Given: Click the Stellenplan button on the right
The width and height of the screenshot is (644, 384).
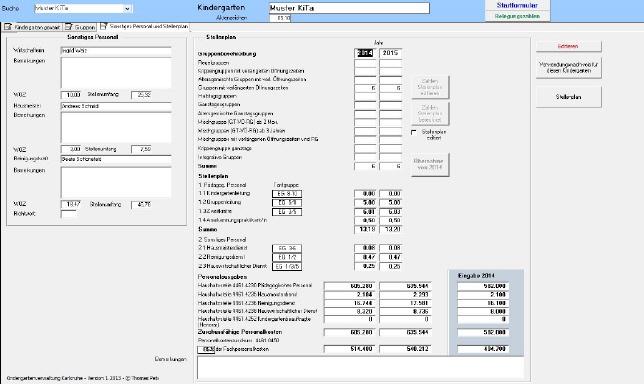Looking at the screenshot, I should click(x=568, y=97).
